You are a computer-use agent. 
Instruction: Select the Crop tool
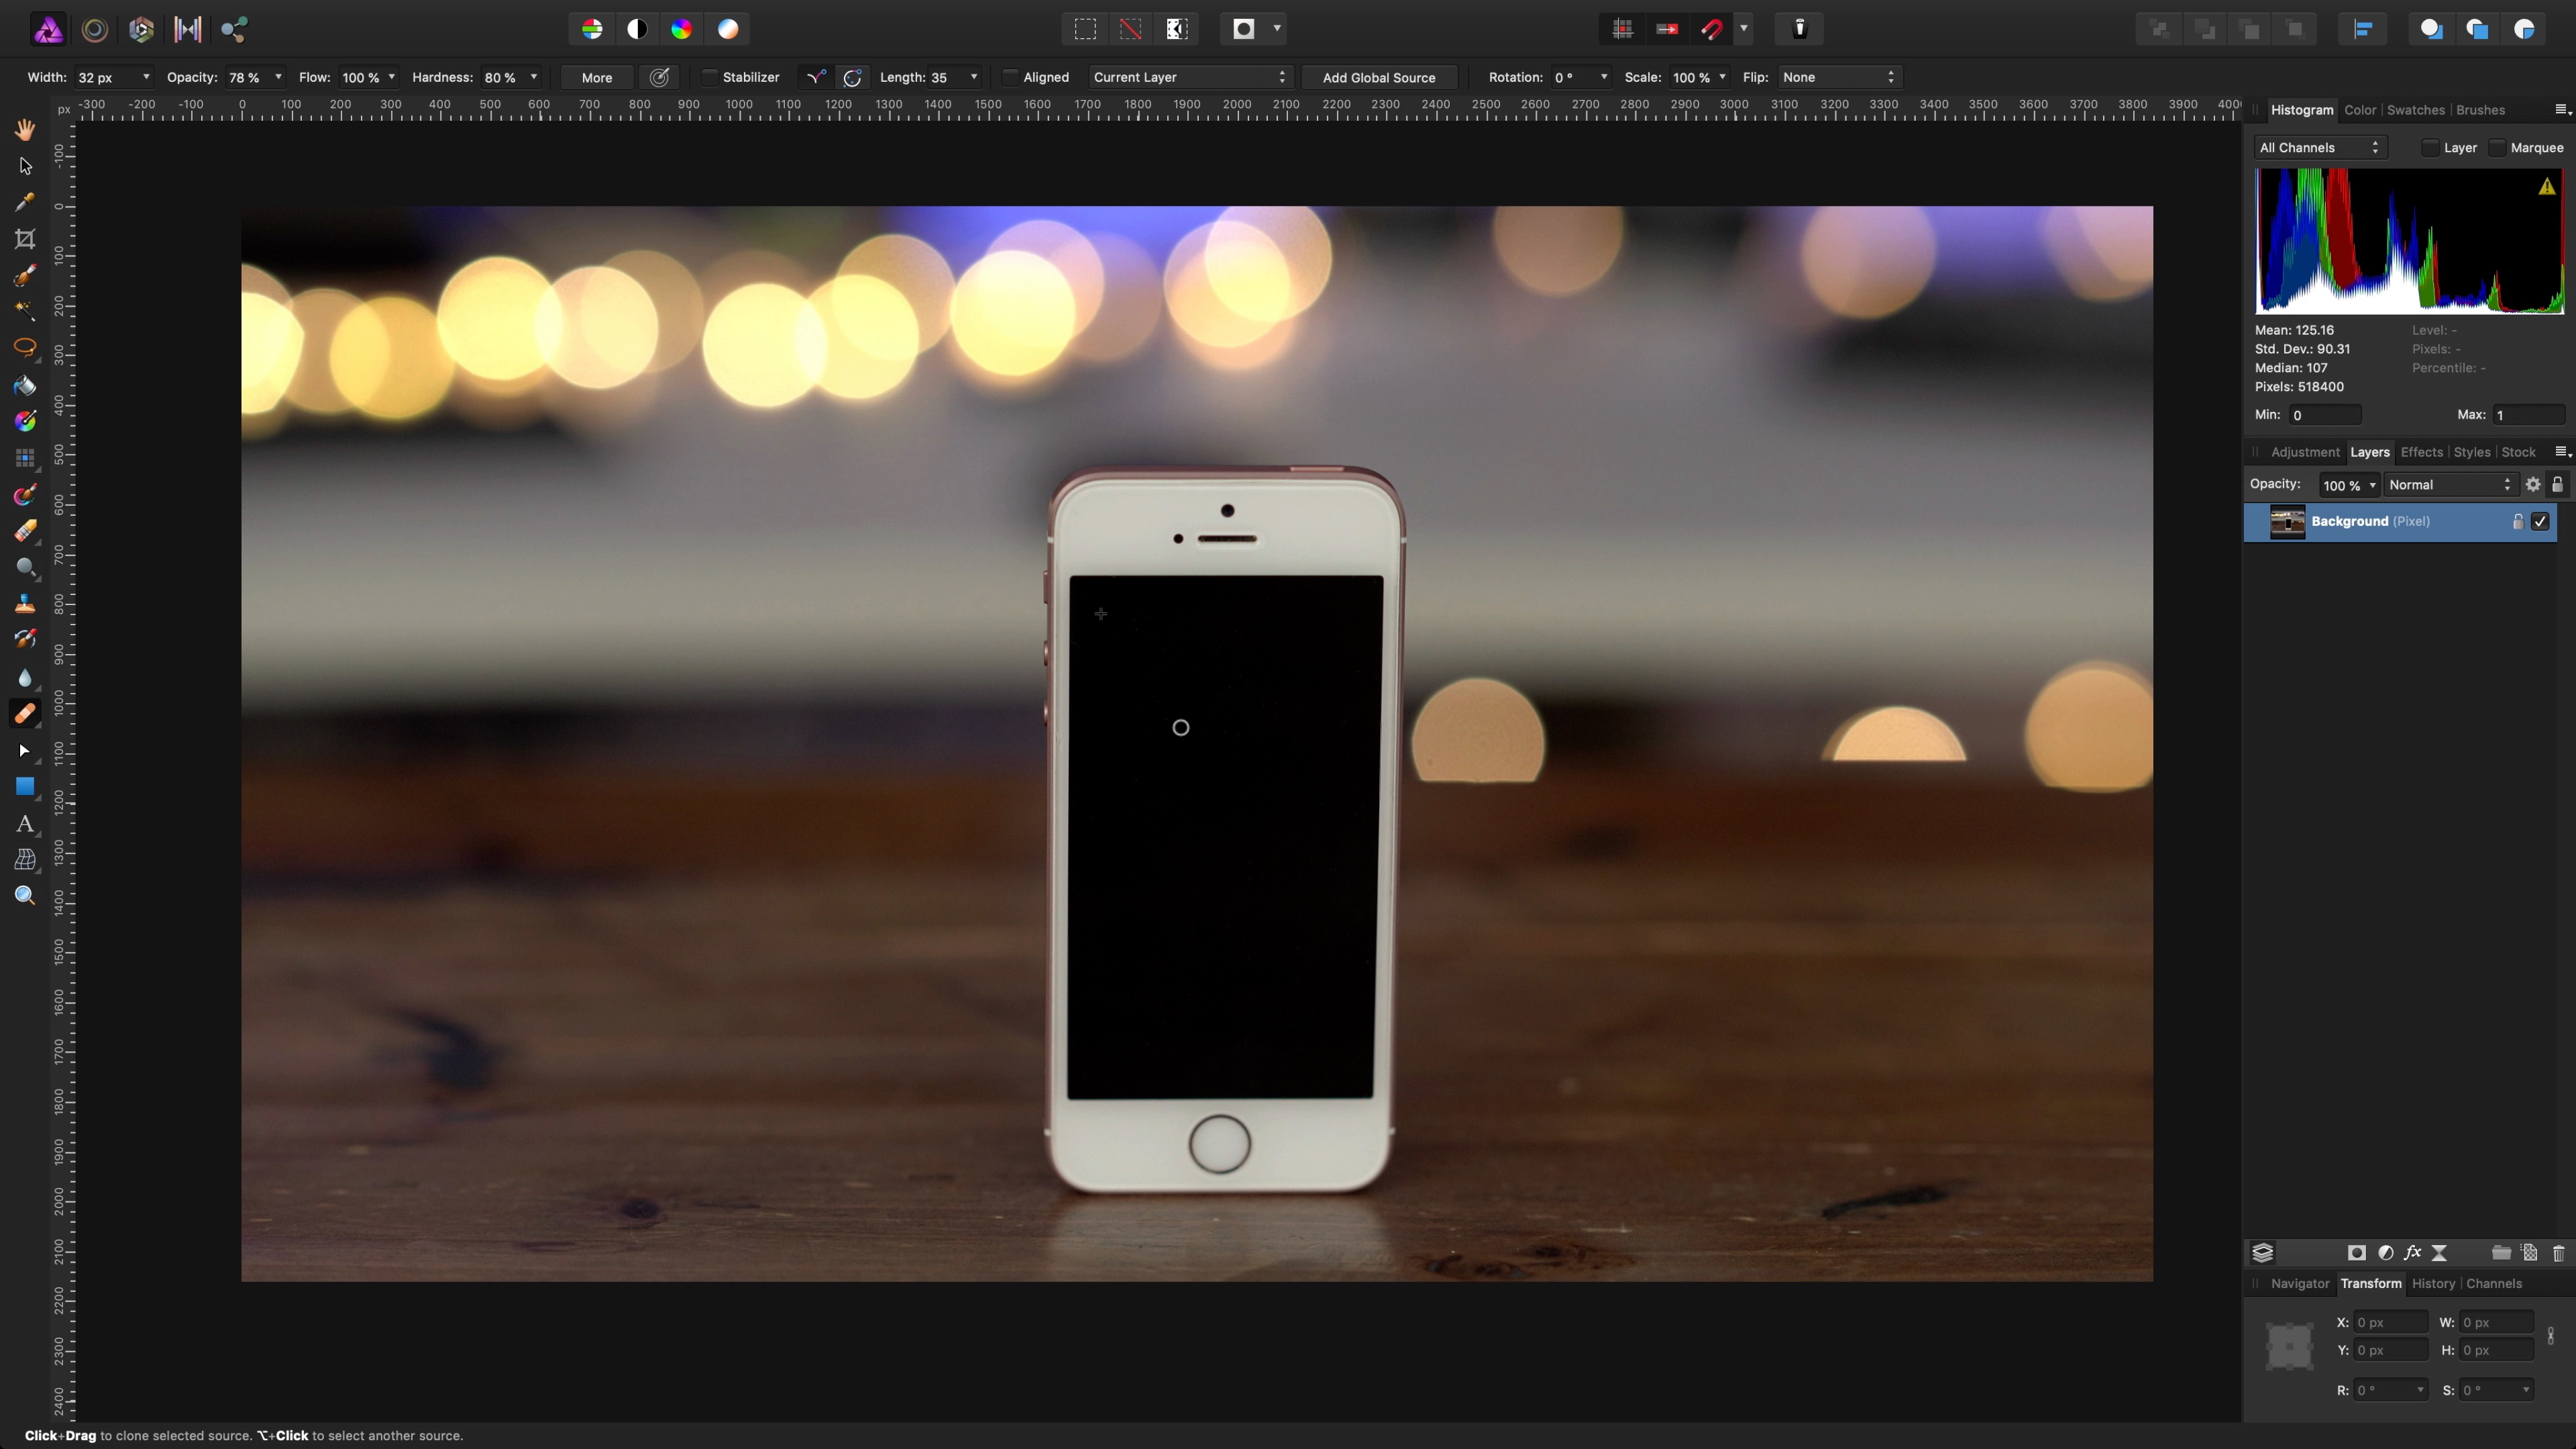pos(25,239)
